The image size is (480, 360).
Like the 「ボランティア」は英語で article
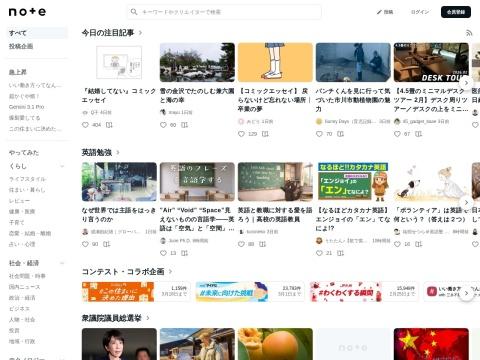point(397,244)
